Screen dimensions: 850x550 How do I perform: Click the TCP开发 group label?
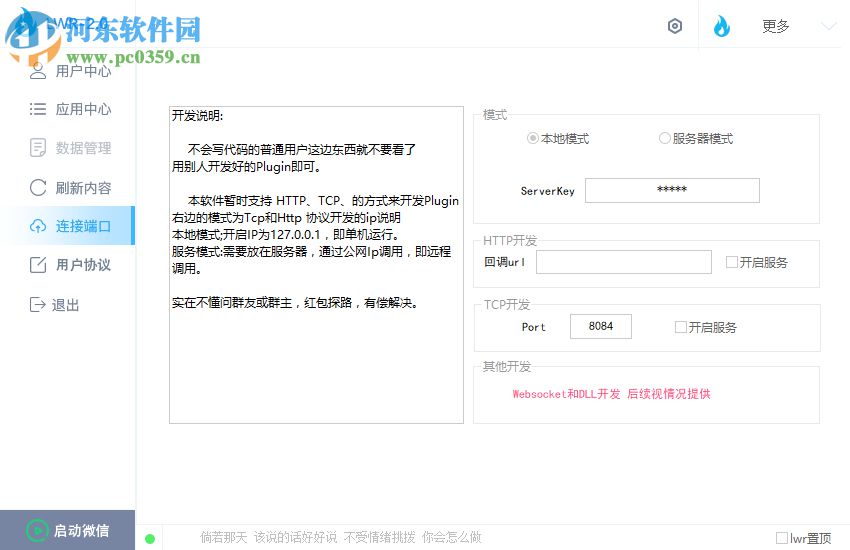coord(506,305)
